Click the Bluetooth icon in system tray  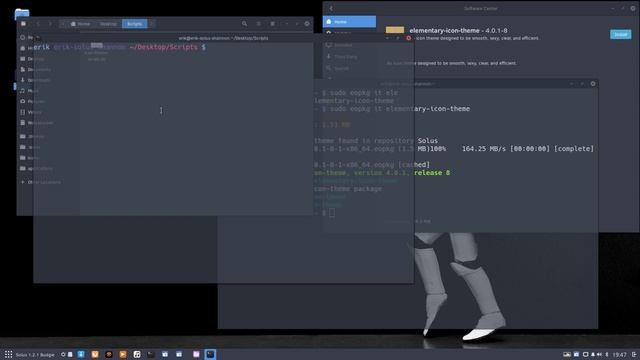[607, 355]
